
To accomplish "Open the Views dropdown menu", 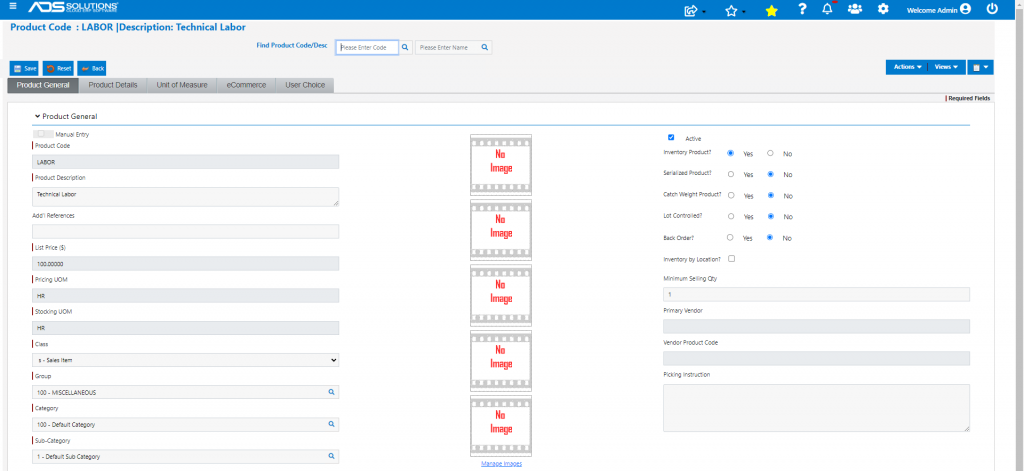I will pos(946,67).
